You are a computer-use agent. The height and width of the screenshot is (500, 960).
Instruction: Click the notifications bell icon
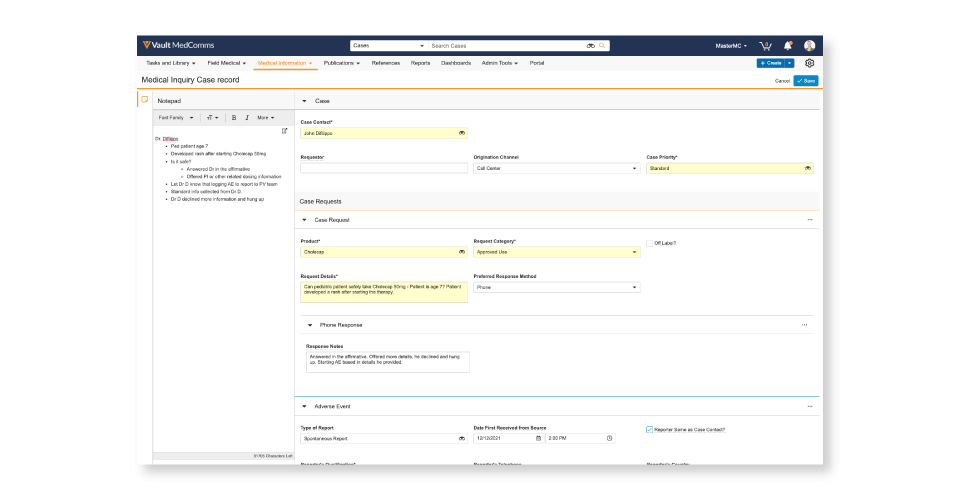(788, 46)
